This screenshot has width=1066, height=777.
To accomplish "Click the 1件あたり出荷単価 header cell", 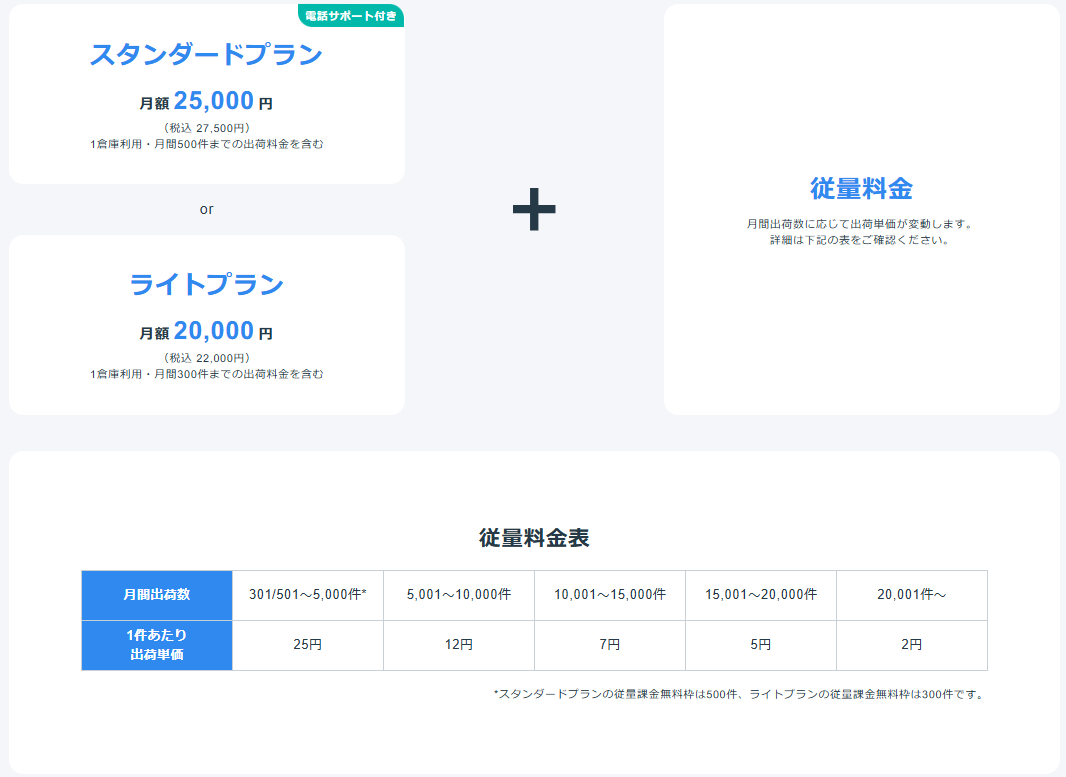I will (157, 645).
